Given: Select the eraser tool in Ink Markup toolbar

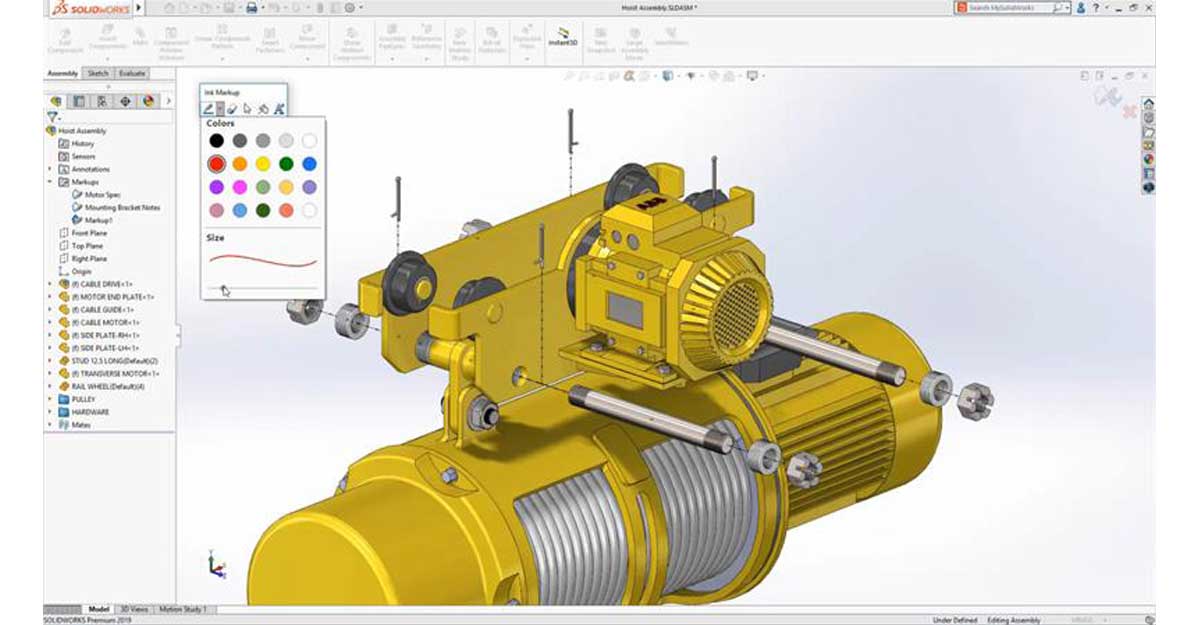Looking at the screenshot, I should 232,108.
